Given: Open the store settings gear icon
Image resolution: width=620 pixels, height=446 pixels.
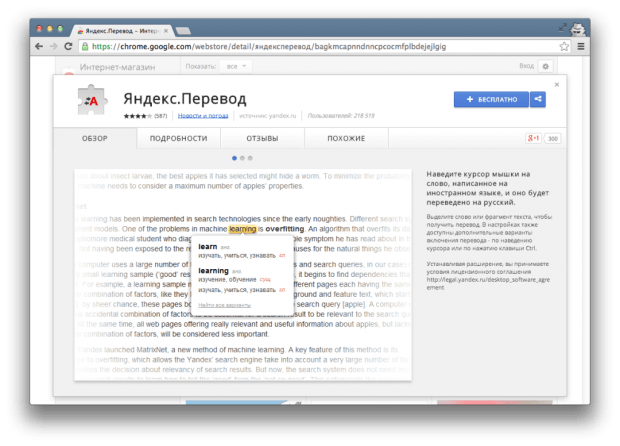Looking at the screenshot, I should 545,66.
